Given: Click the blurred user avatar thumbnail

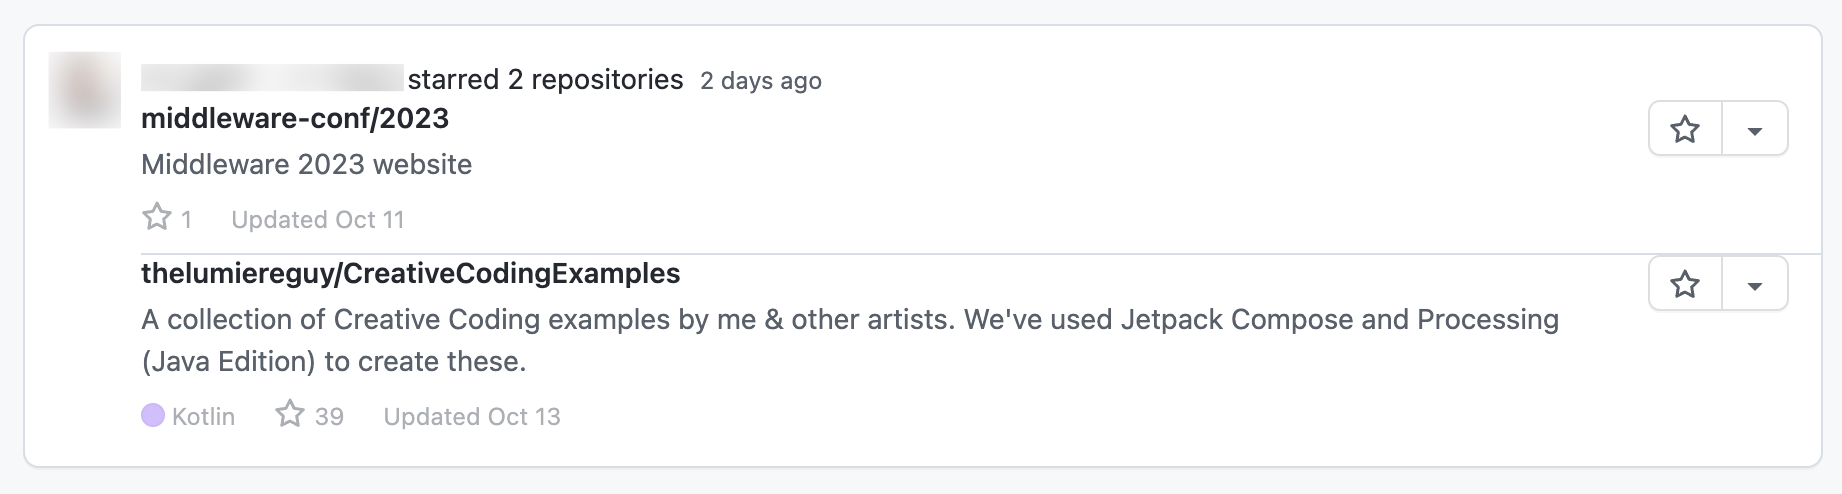Looking at the screenshot, I should [85, 90].
